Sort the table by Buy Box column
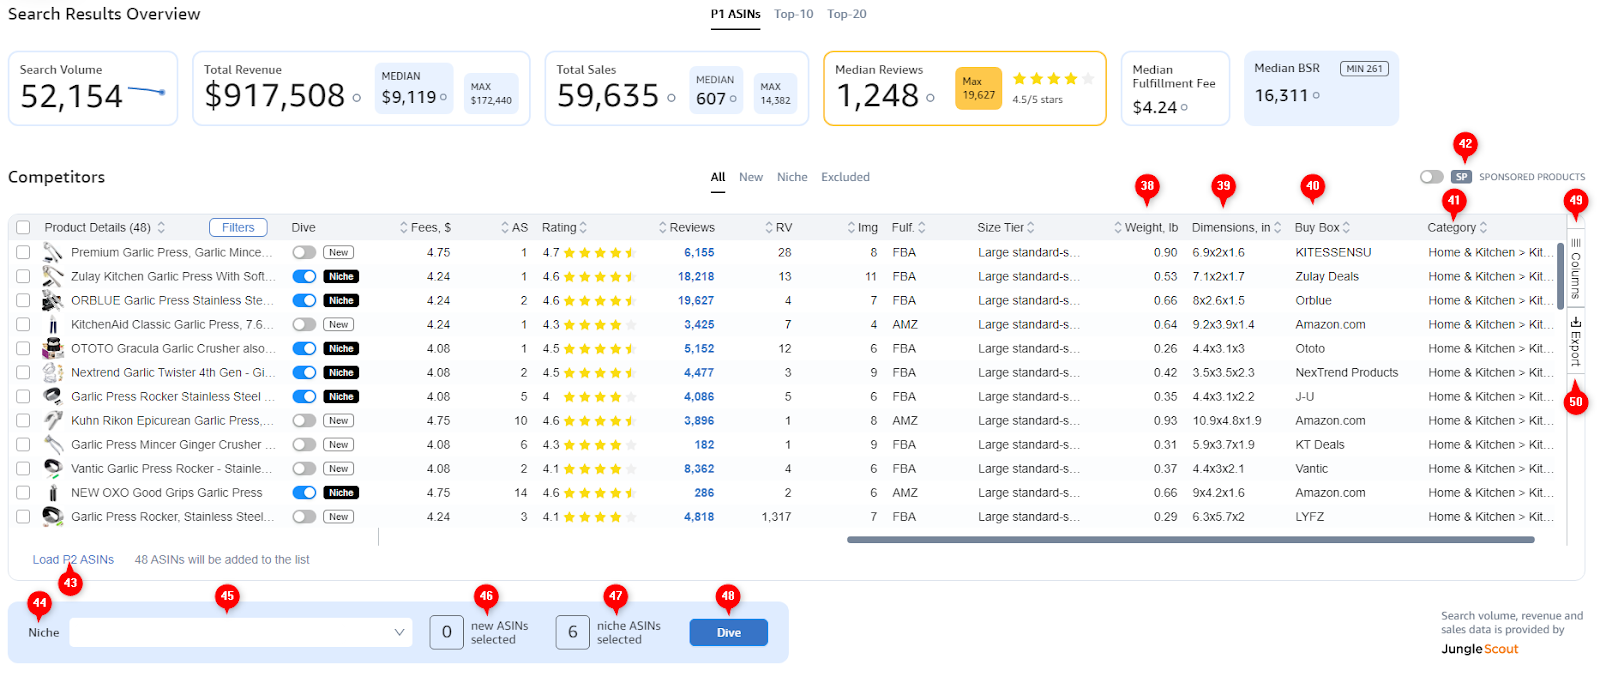 (1323, 228)
